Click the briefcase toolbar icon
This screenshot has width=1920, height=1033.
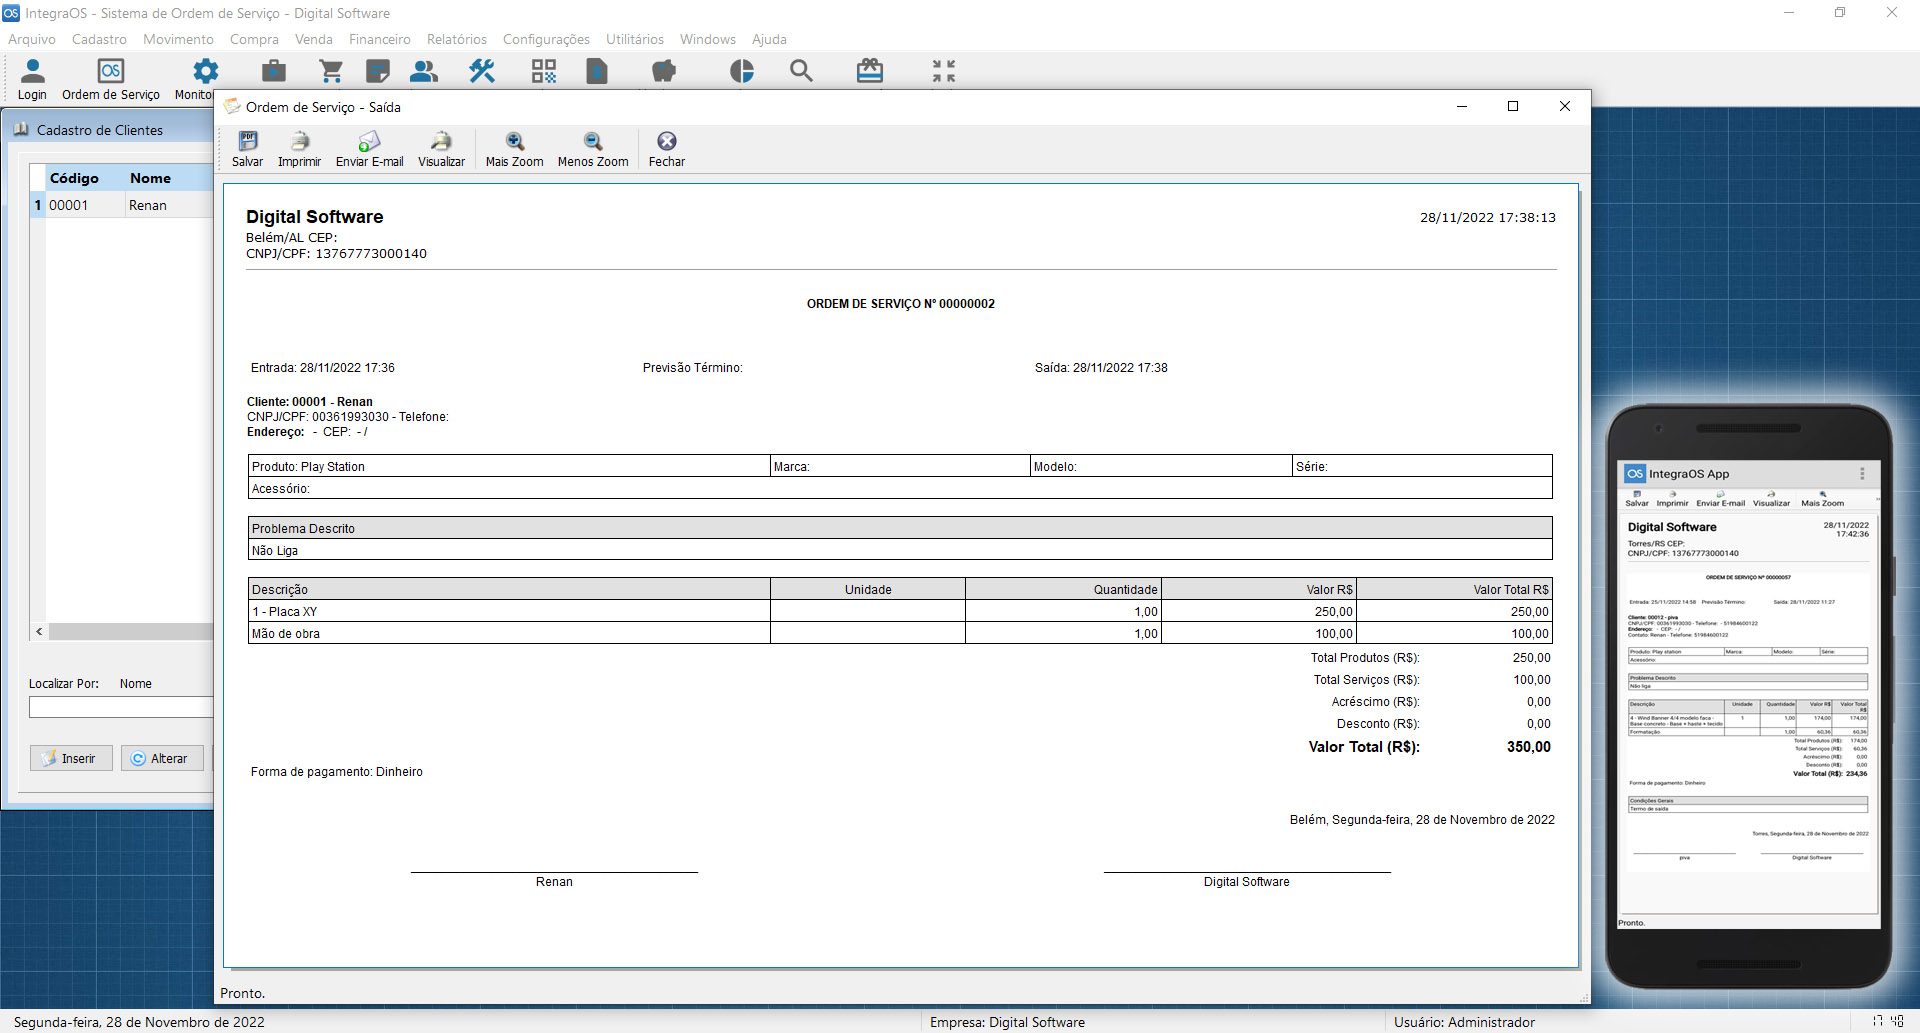pos(273,71)
